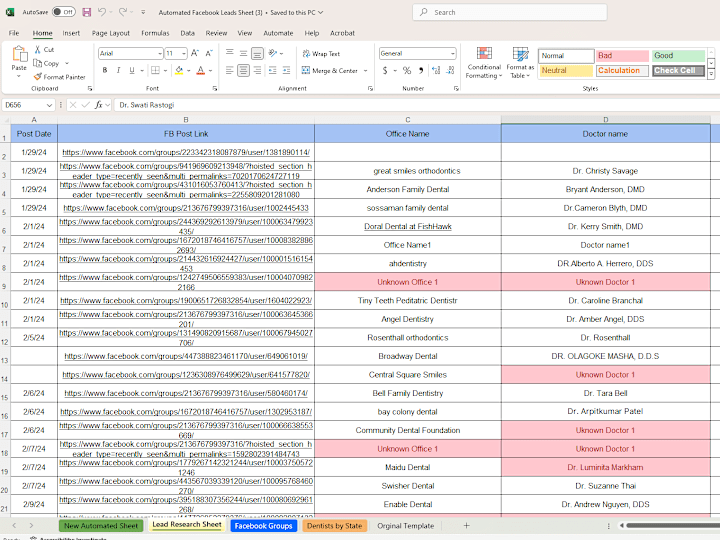Toggle Wrap Text
The width and height of the screenshot is (720, 540).
(x=321, y=54)
